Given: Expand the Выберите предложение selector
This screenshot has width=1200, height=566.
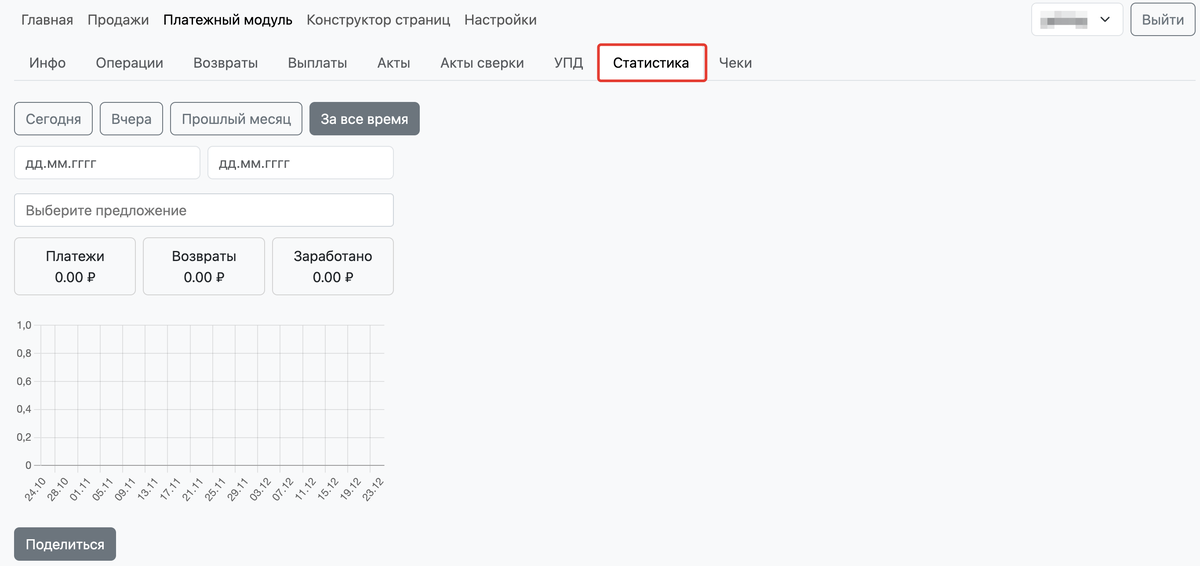Looking at the screenshot, I should click(204, 210).
